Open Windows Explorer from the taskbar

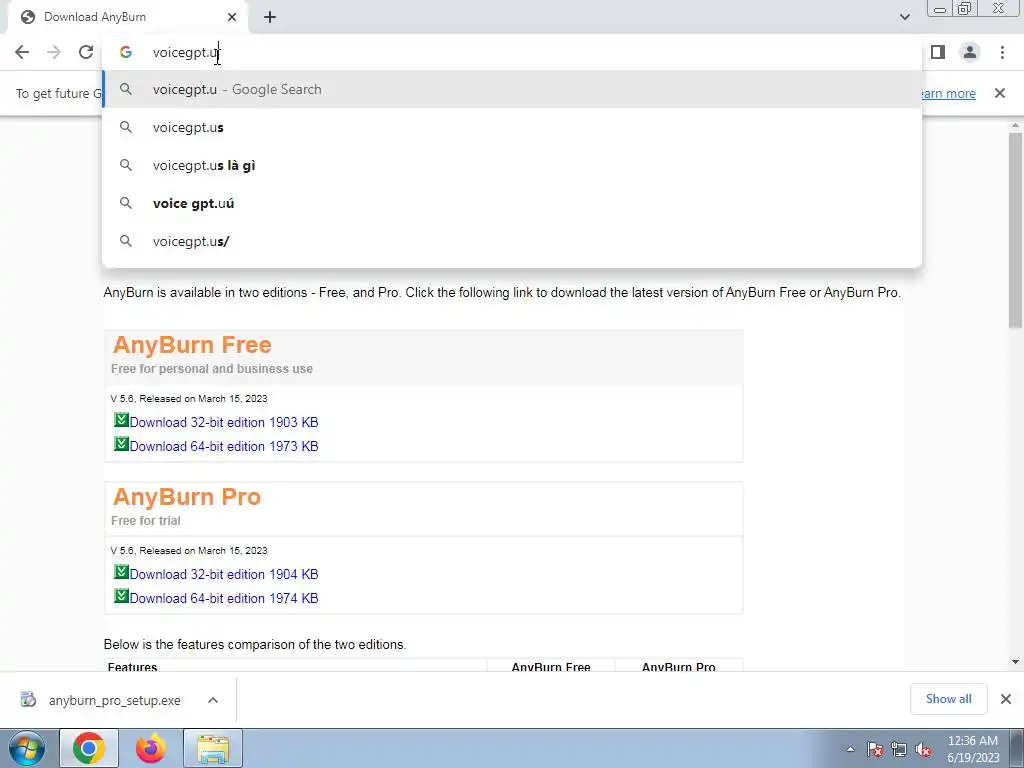pyautogui.click(x=213, y=748)
